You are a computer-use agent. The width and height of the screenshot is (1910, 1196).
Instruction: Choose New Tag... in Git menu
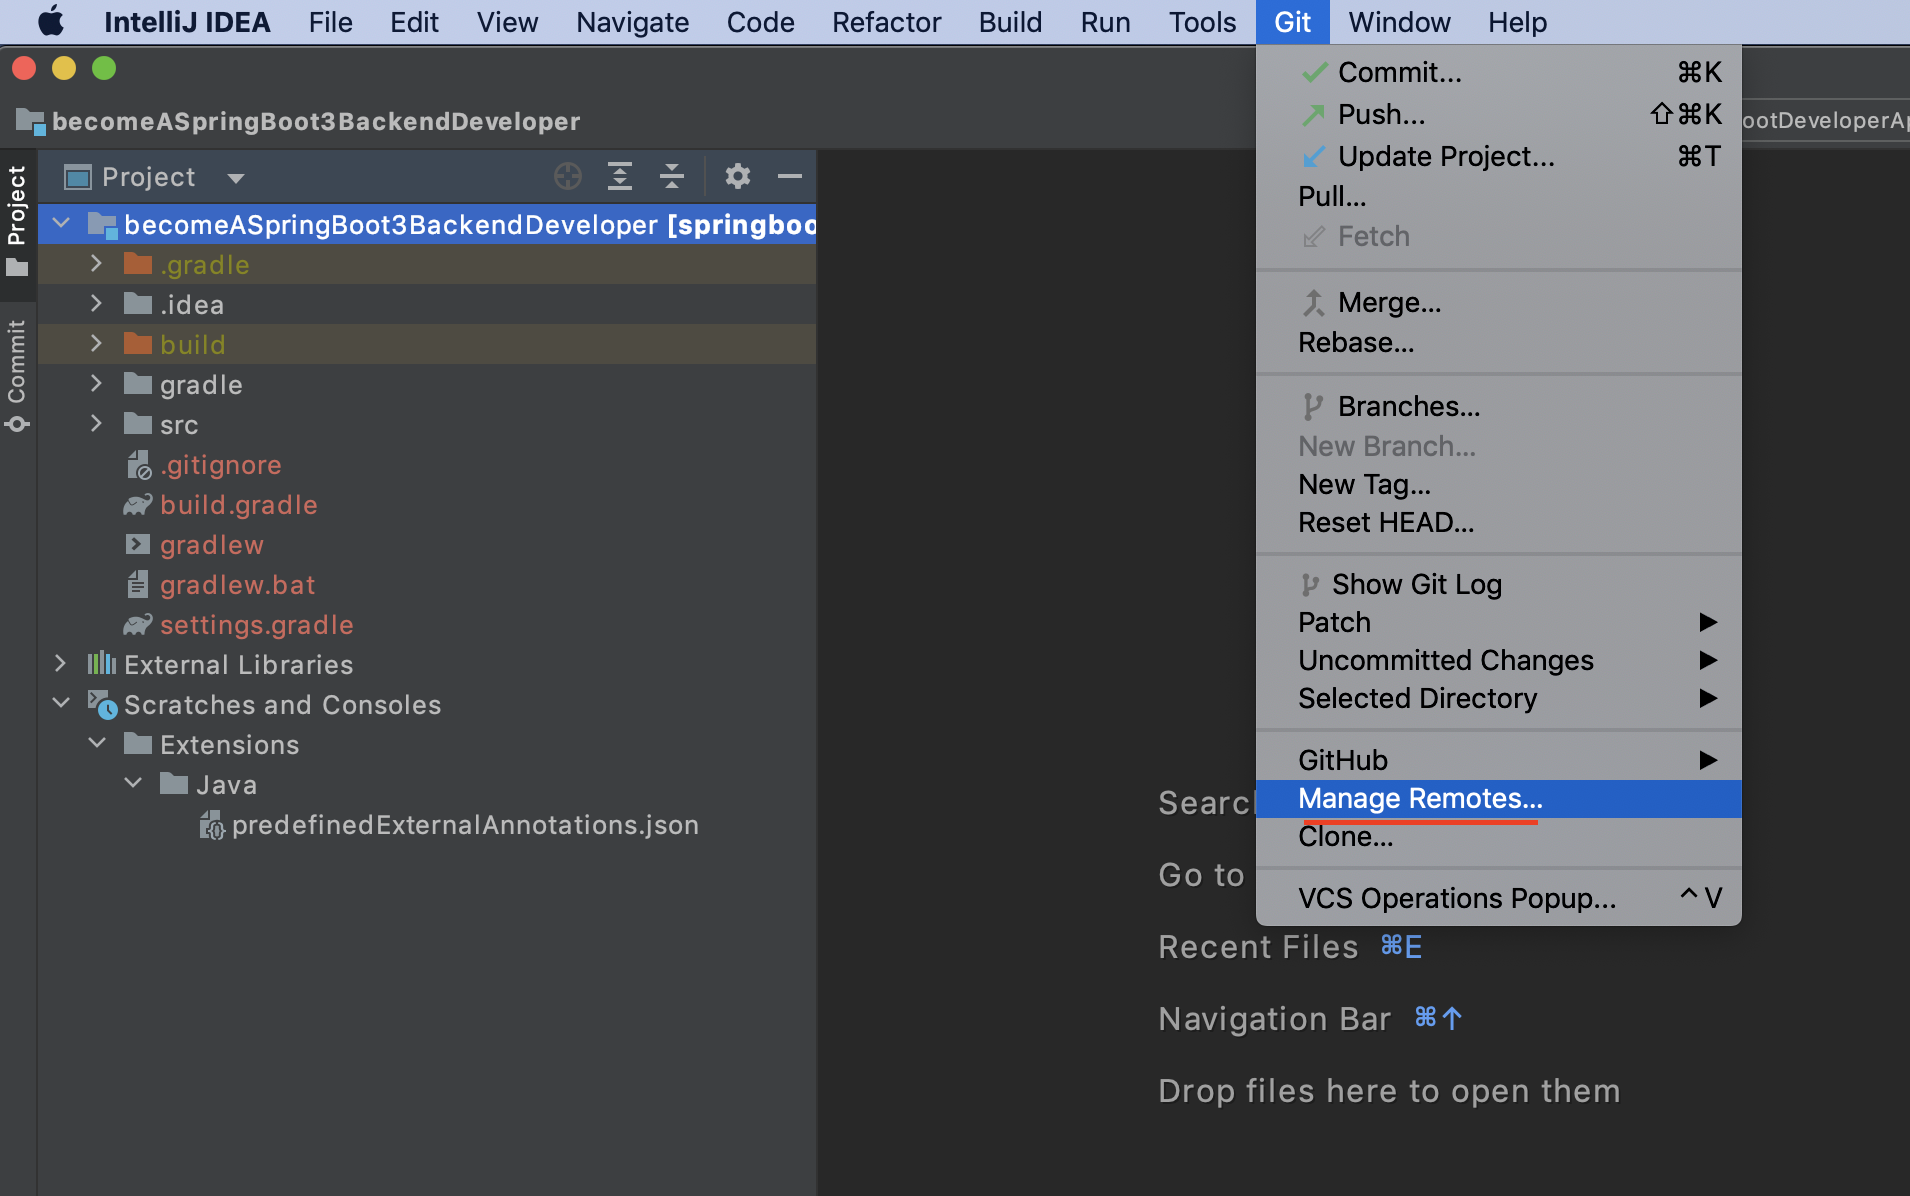pyautogui.click(x=1498, y=484)
